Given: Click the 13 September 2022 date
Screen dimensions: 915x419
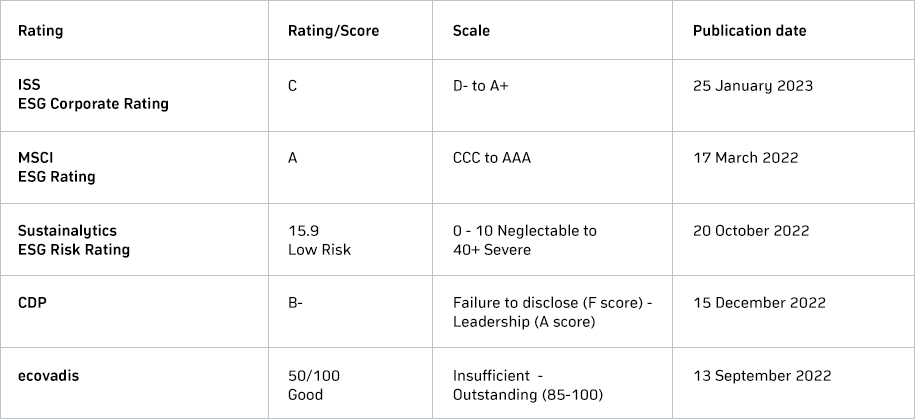Looking at the screenshot, I should point(762,376).
